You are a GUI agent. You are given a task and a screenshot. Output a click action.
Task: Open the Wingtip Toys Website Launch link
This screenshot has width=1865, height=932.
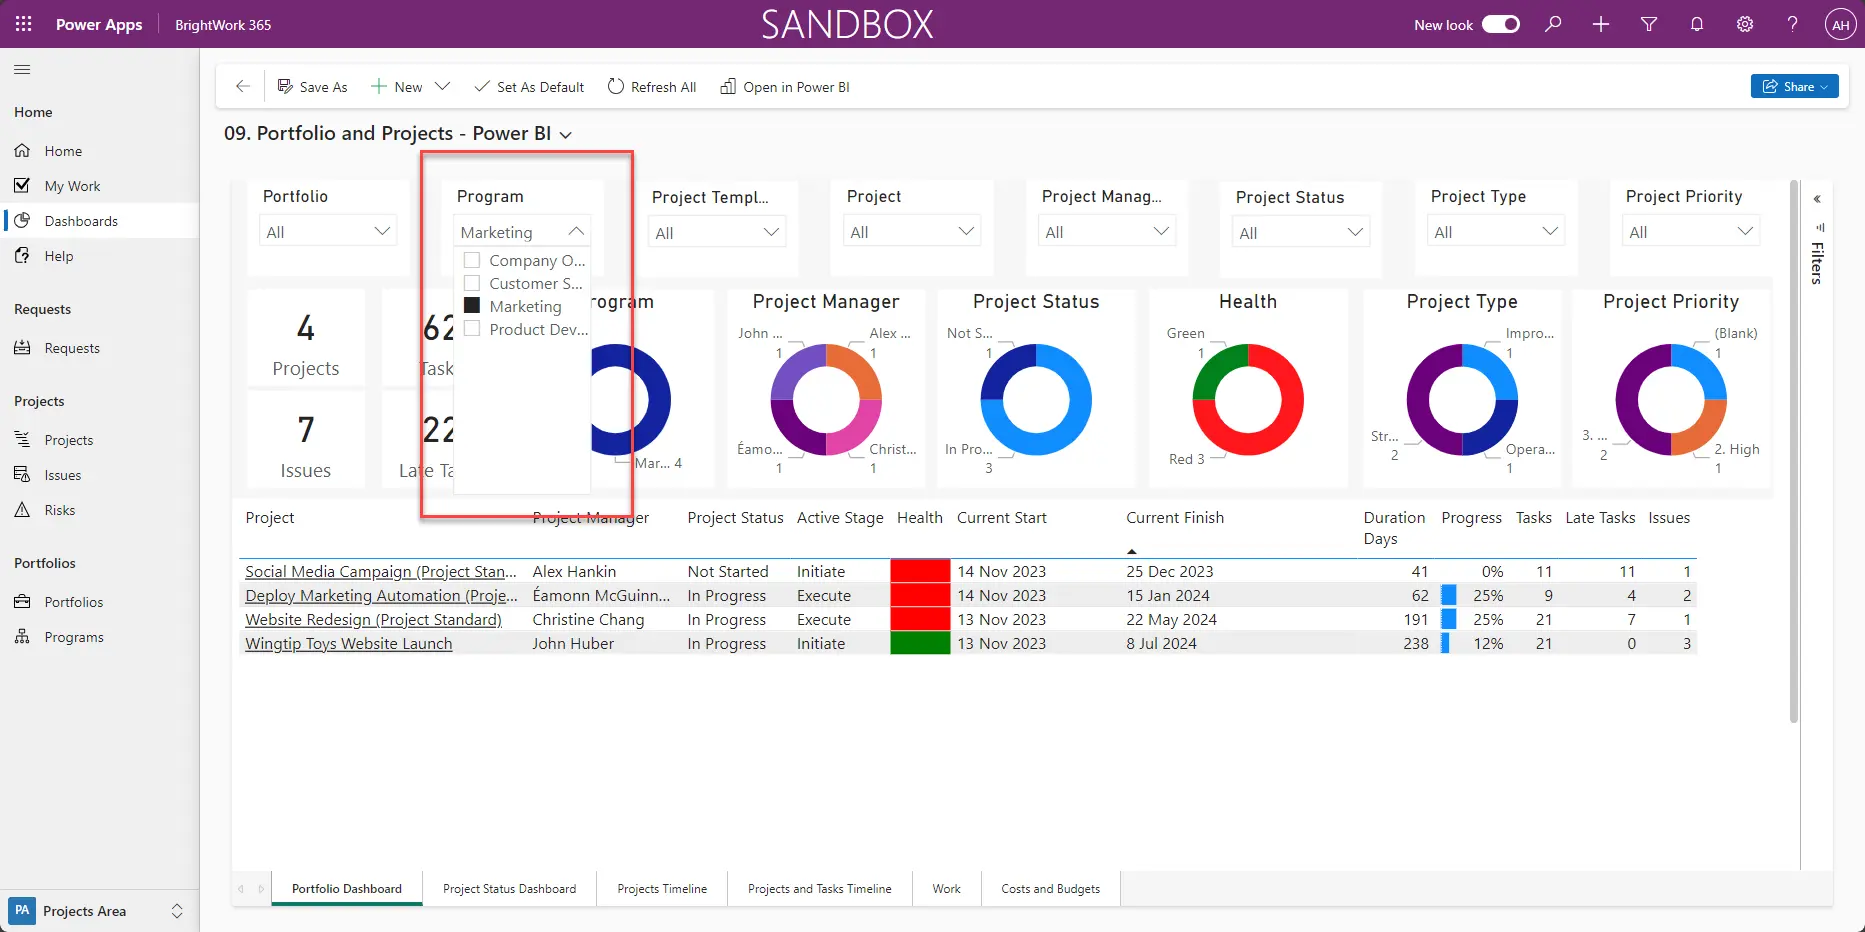pyautogui.click(x=348, y=644)
